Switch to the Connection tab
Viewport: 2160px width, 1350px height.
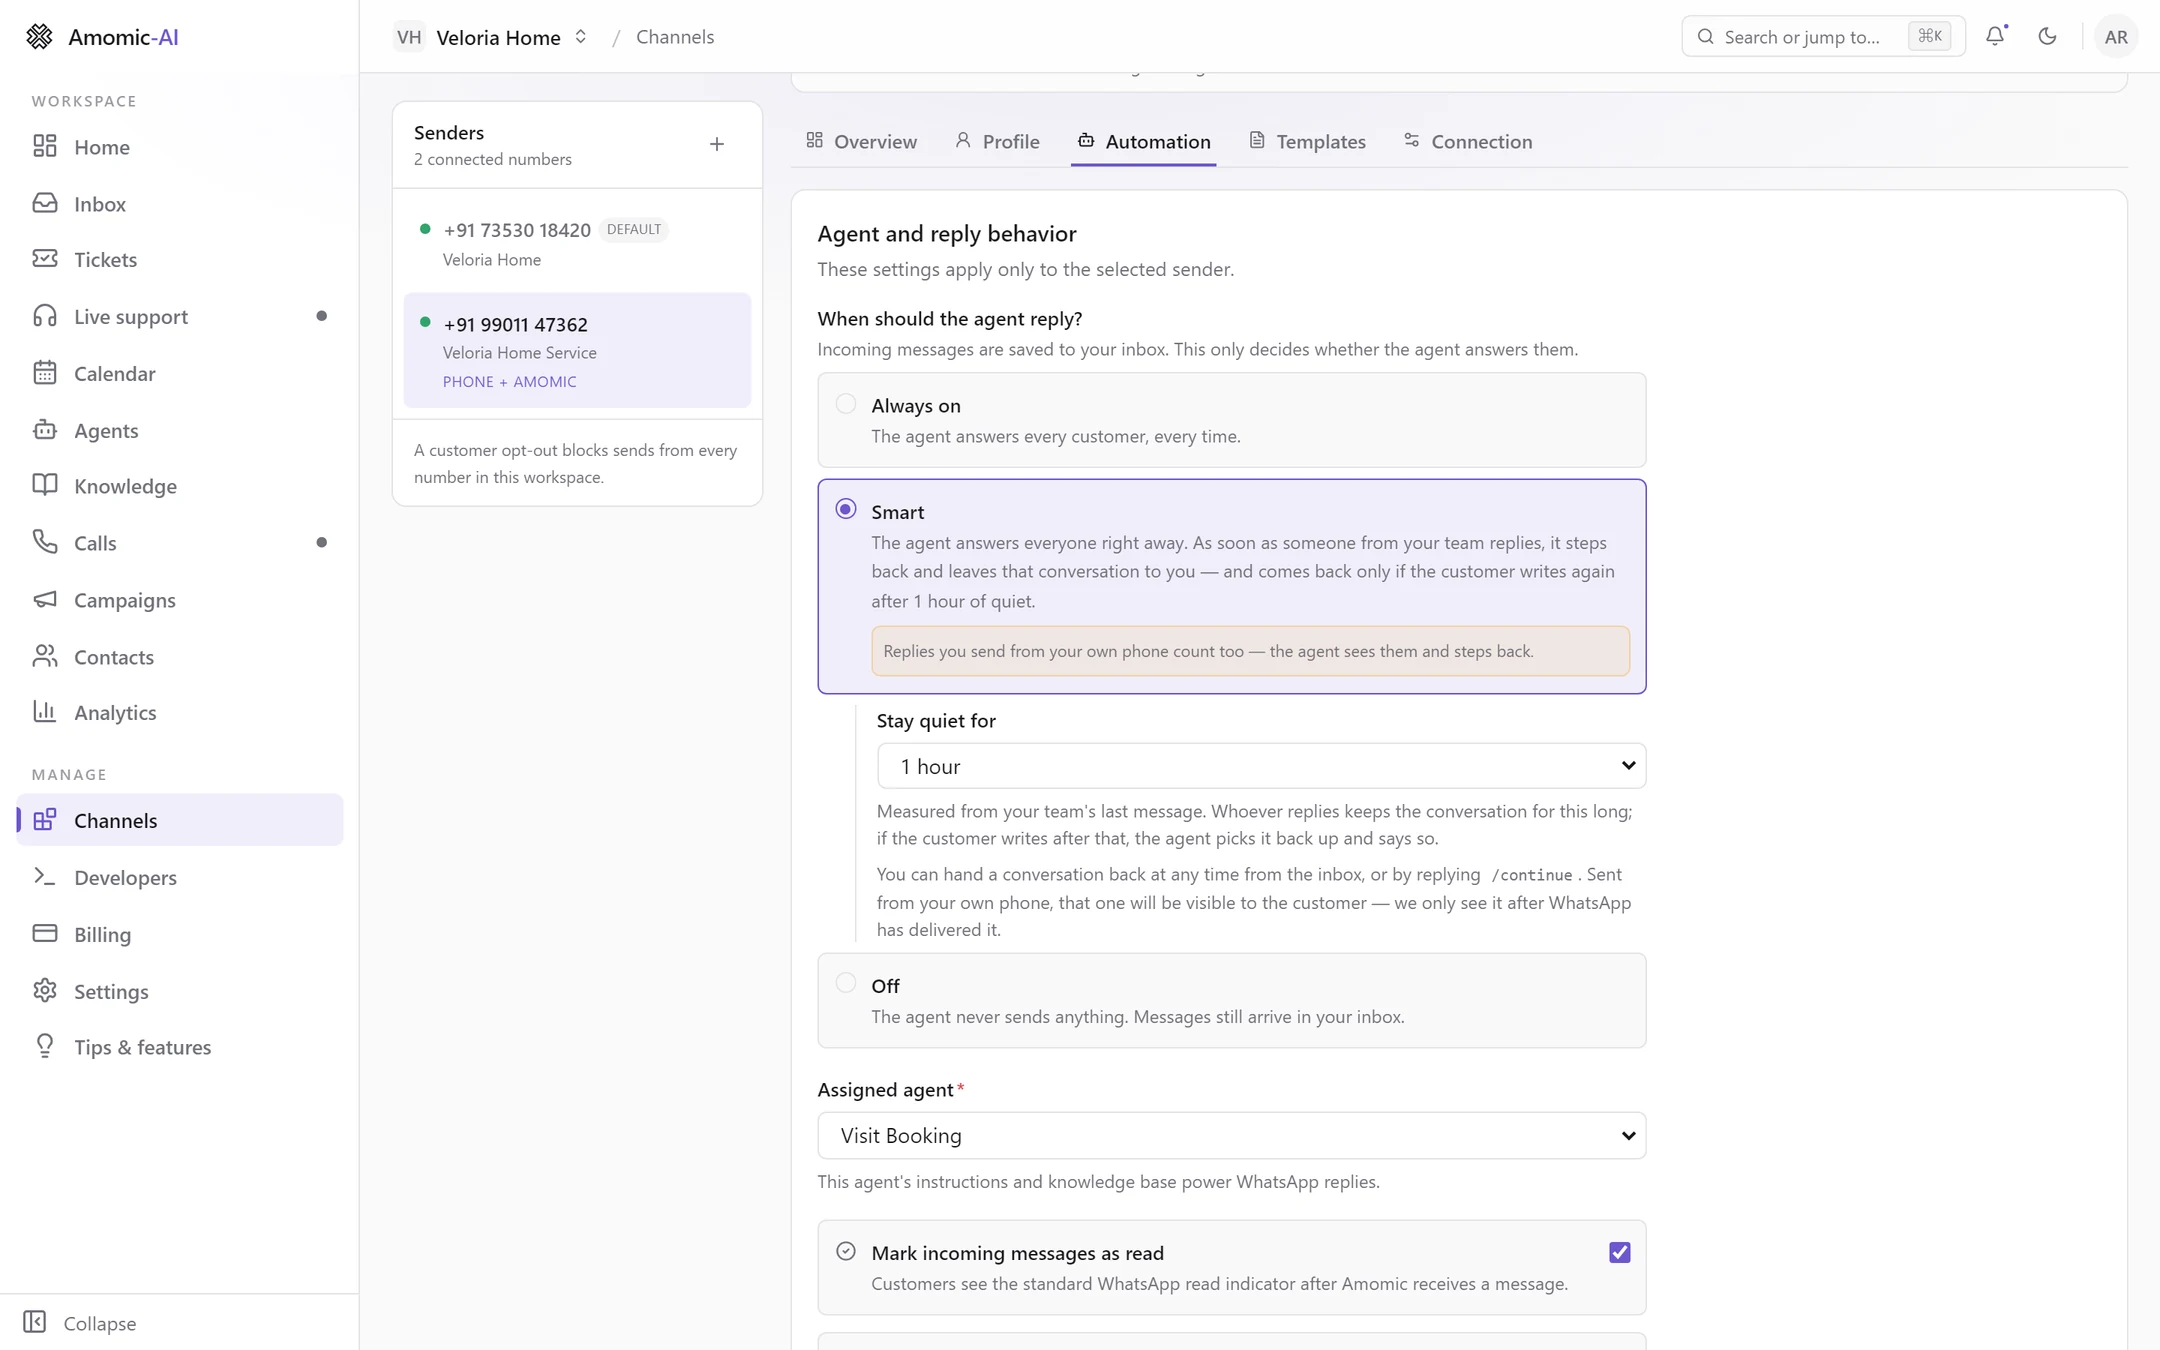coord(1467,141)
